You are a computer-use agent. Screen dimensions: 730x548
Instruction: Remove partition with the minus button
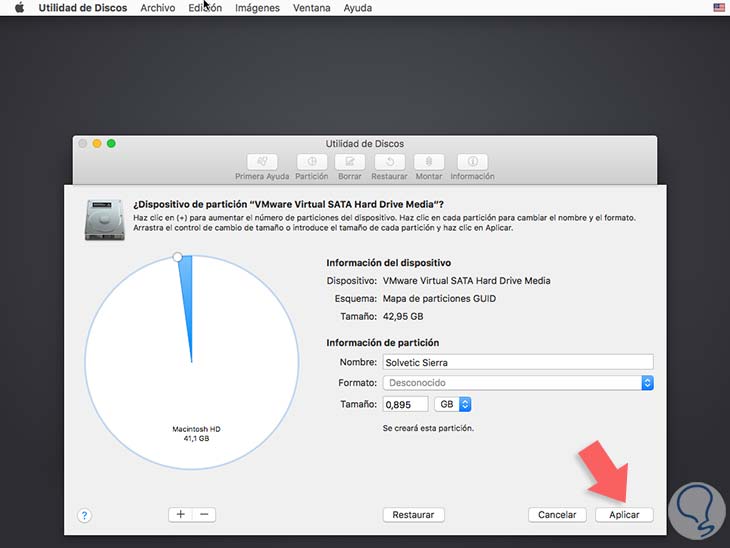(204, 514)
